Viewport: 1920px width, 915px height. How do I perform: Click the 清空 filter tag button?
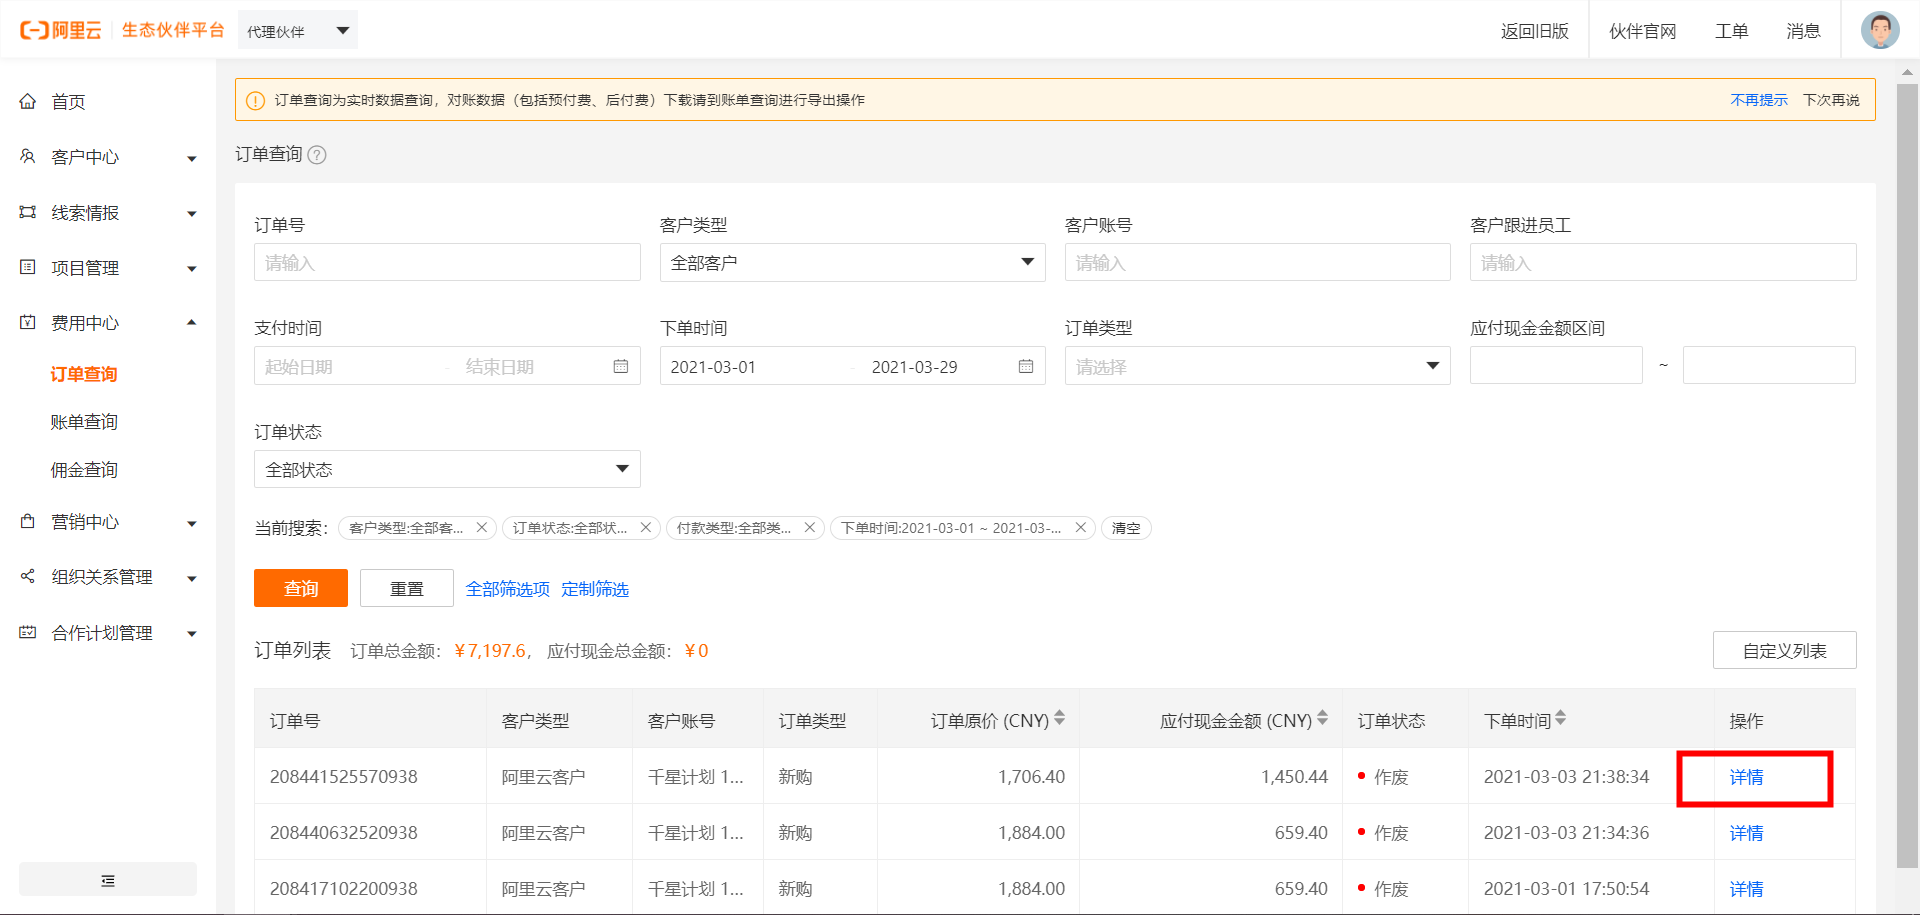pyautogui.click(x=1126, y=528)
